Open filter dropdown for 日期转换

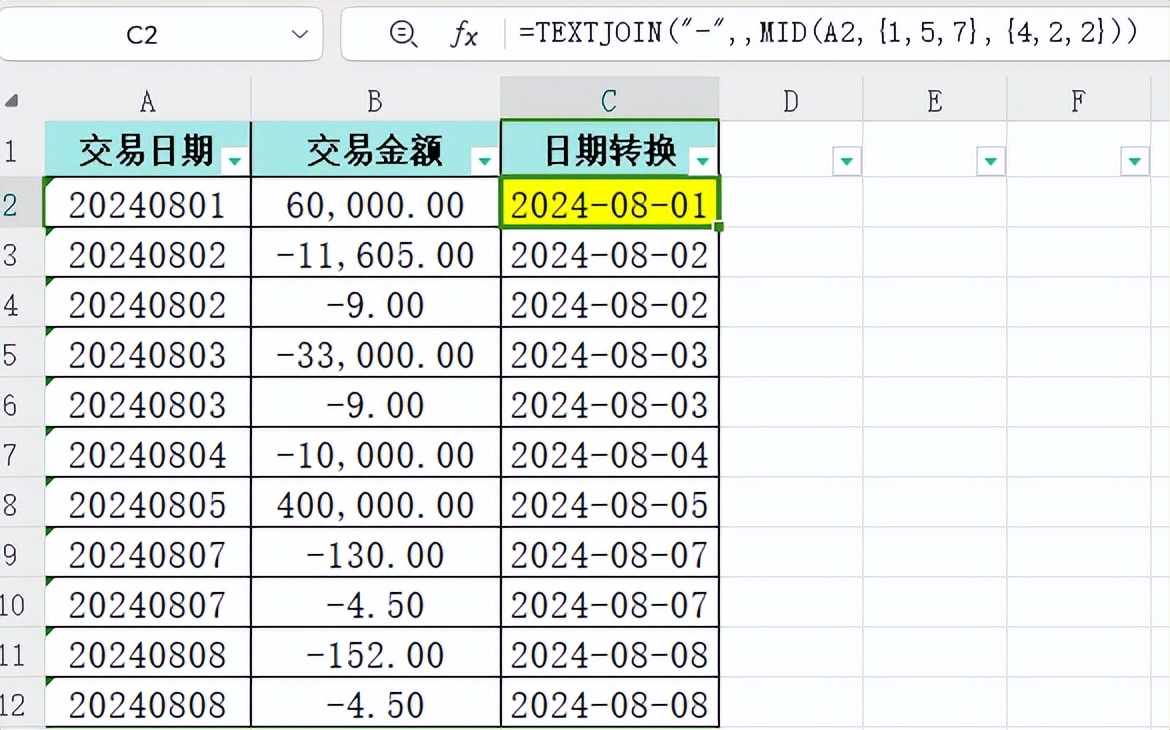coord(702,160)
